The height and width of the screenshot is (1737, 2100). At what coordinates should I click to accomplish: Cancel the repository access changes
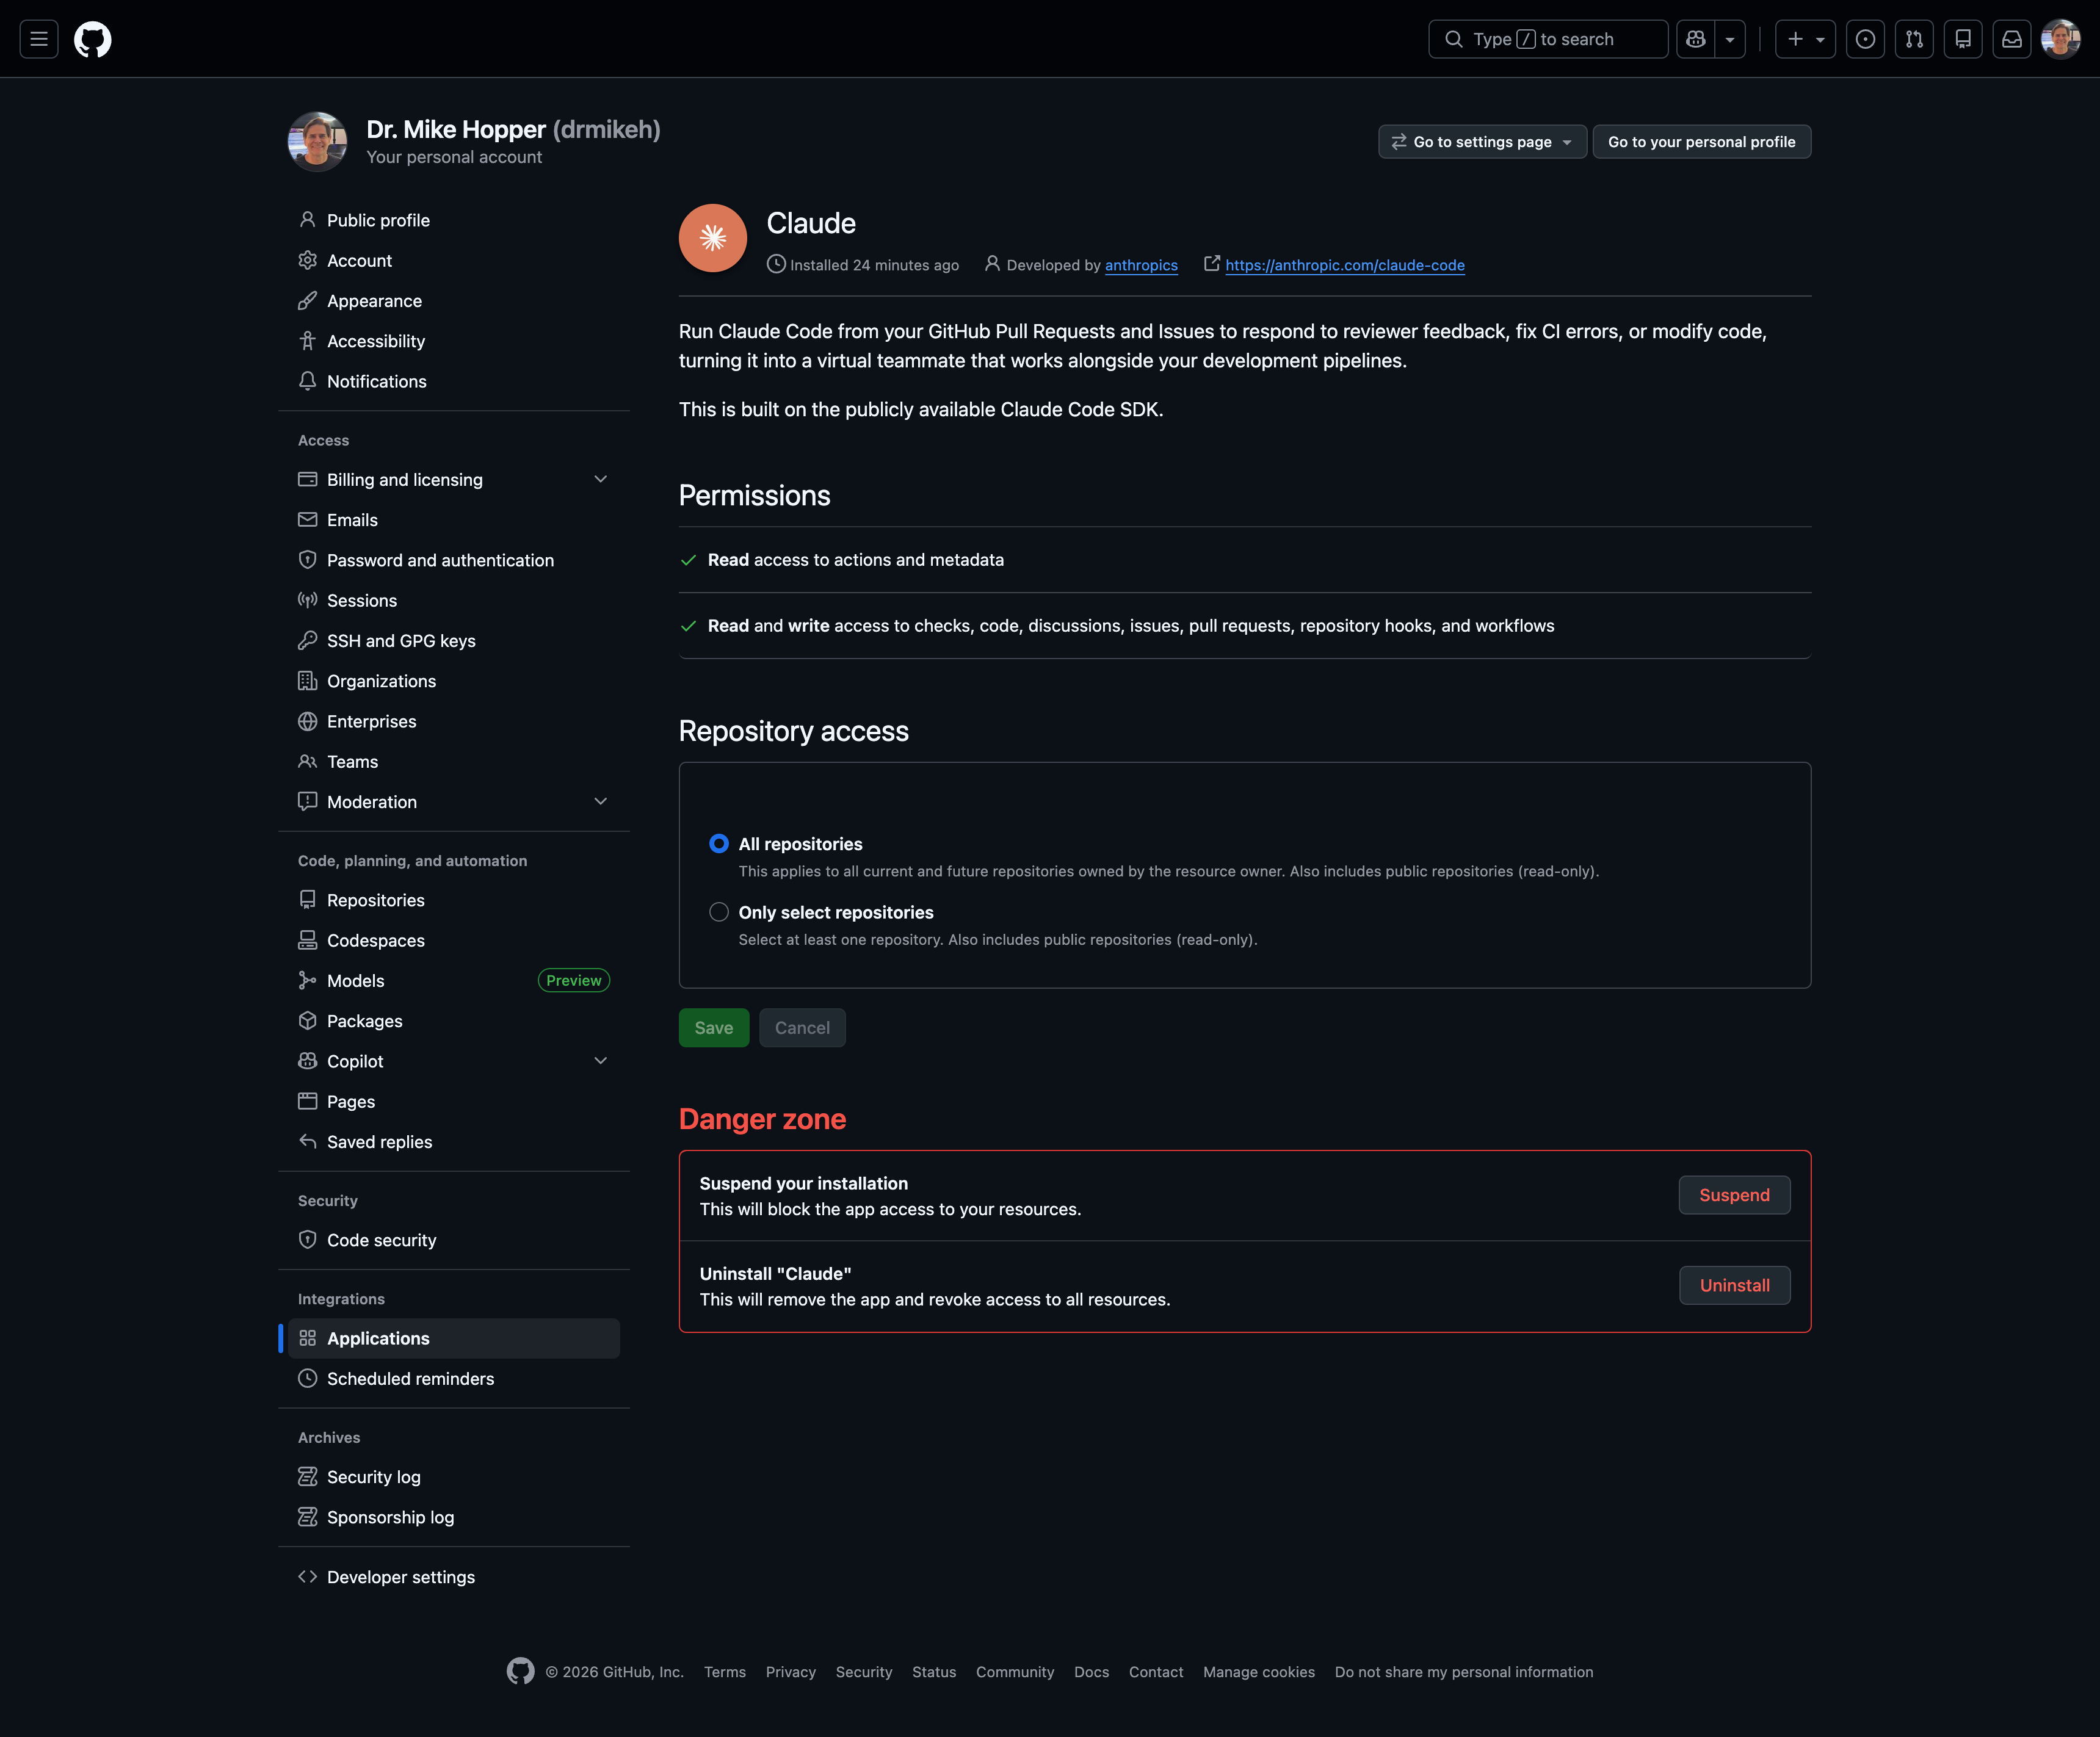802,1027
